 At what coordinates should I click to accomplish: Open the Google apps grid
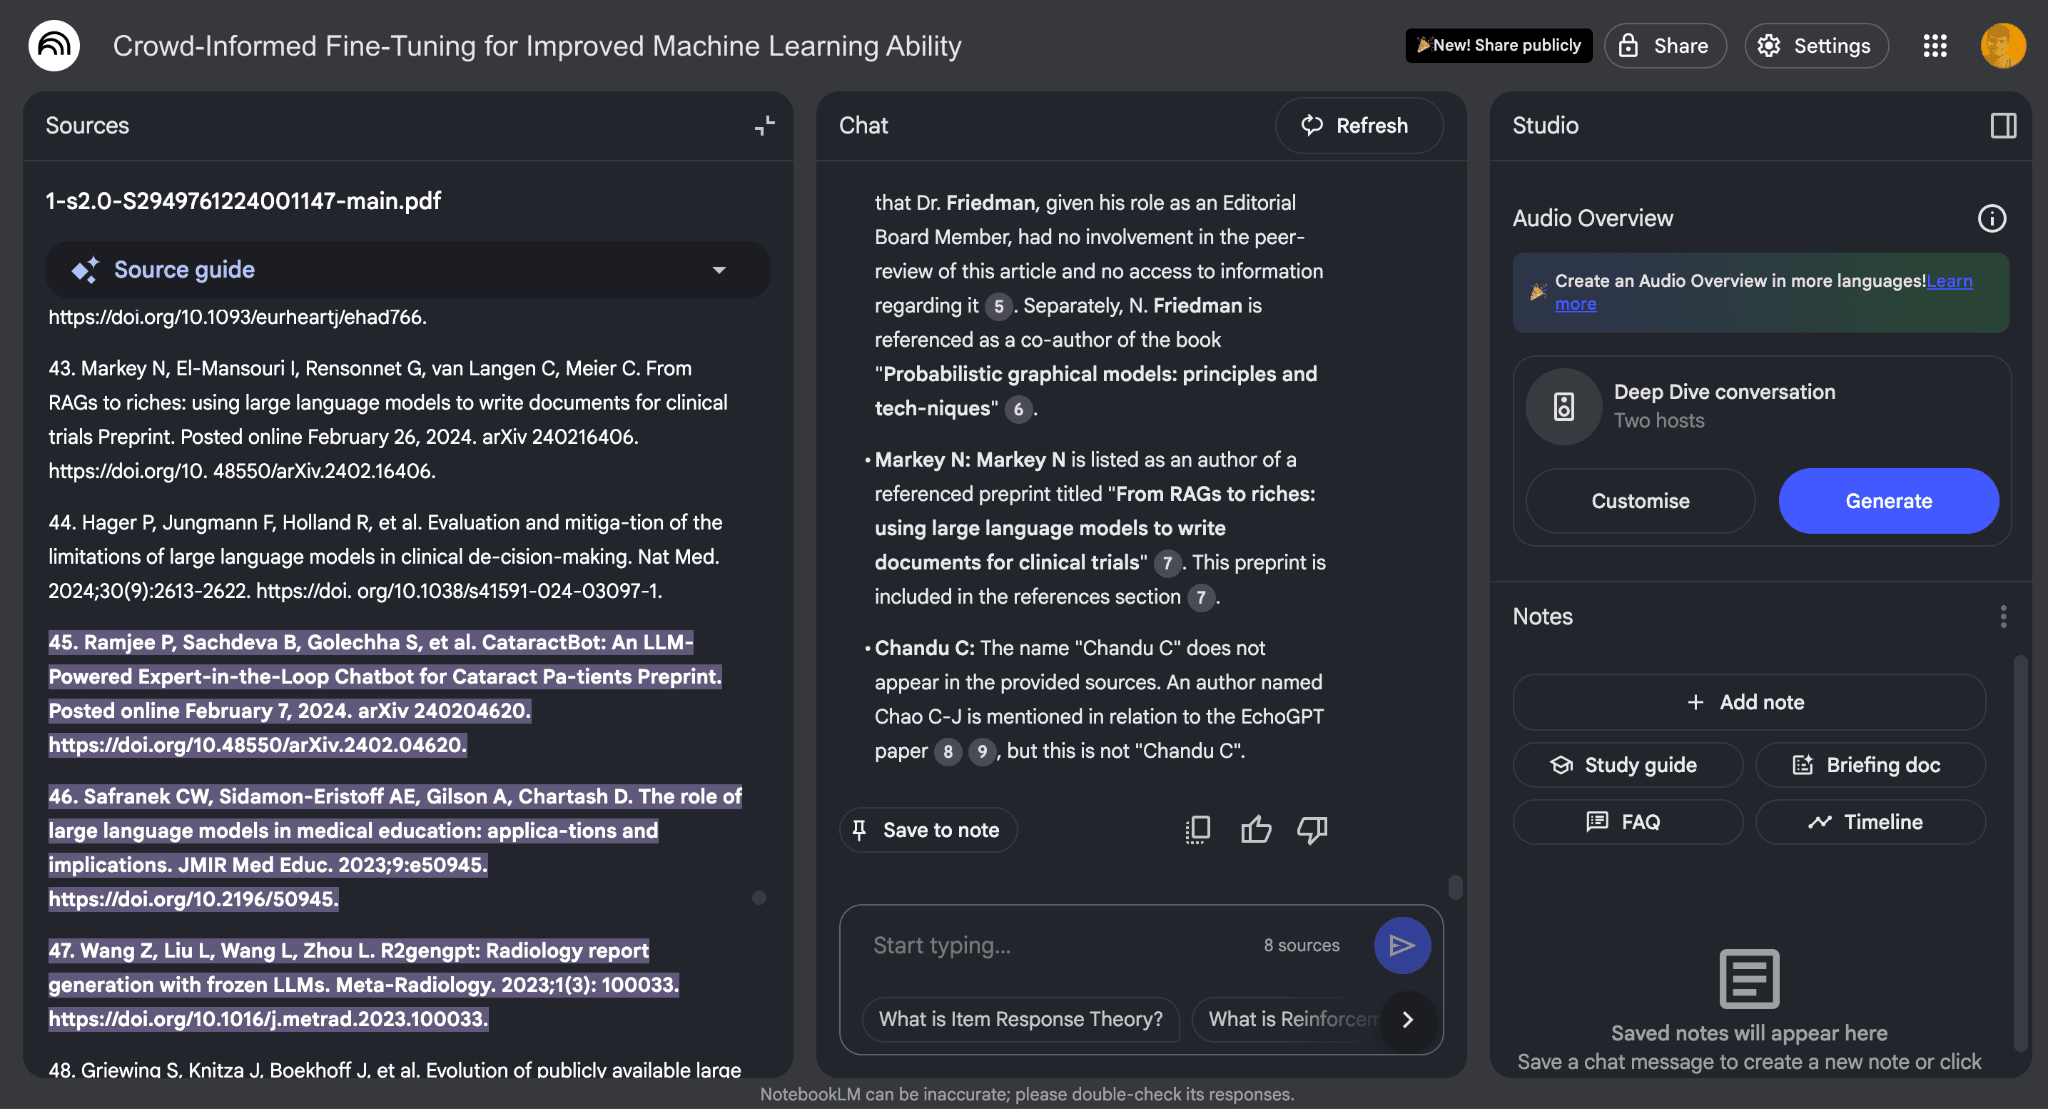point(1935,46)
